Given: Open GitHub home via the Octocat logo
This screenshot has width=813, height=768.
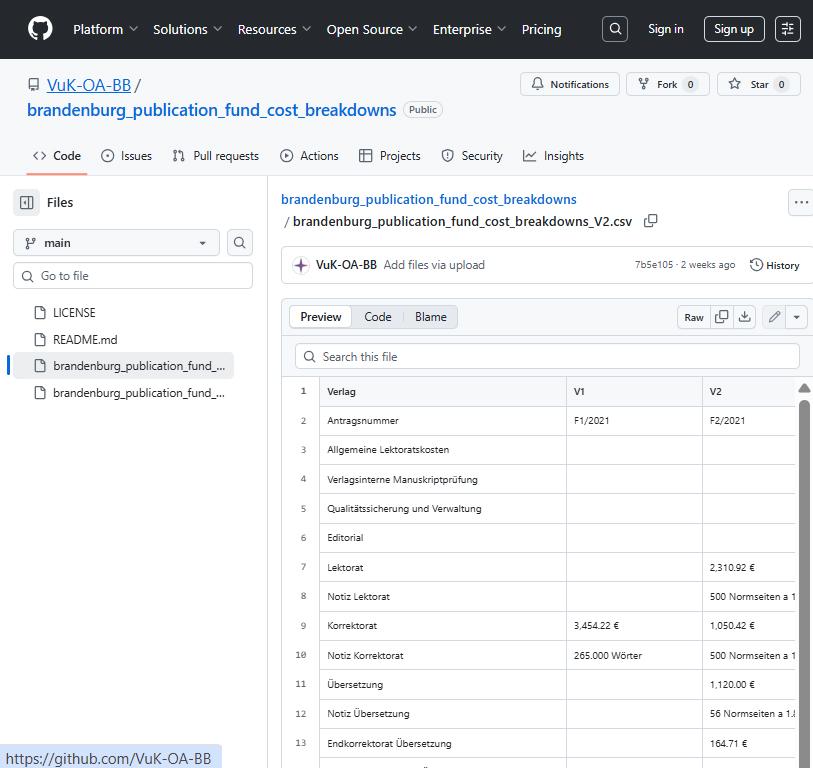Looking at the screenshot, I should pos(39,29).
